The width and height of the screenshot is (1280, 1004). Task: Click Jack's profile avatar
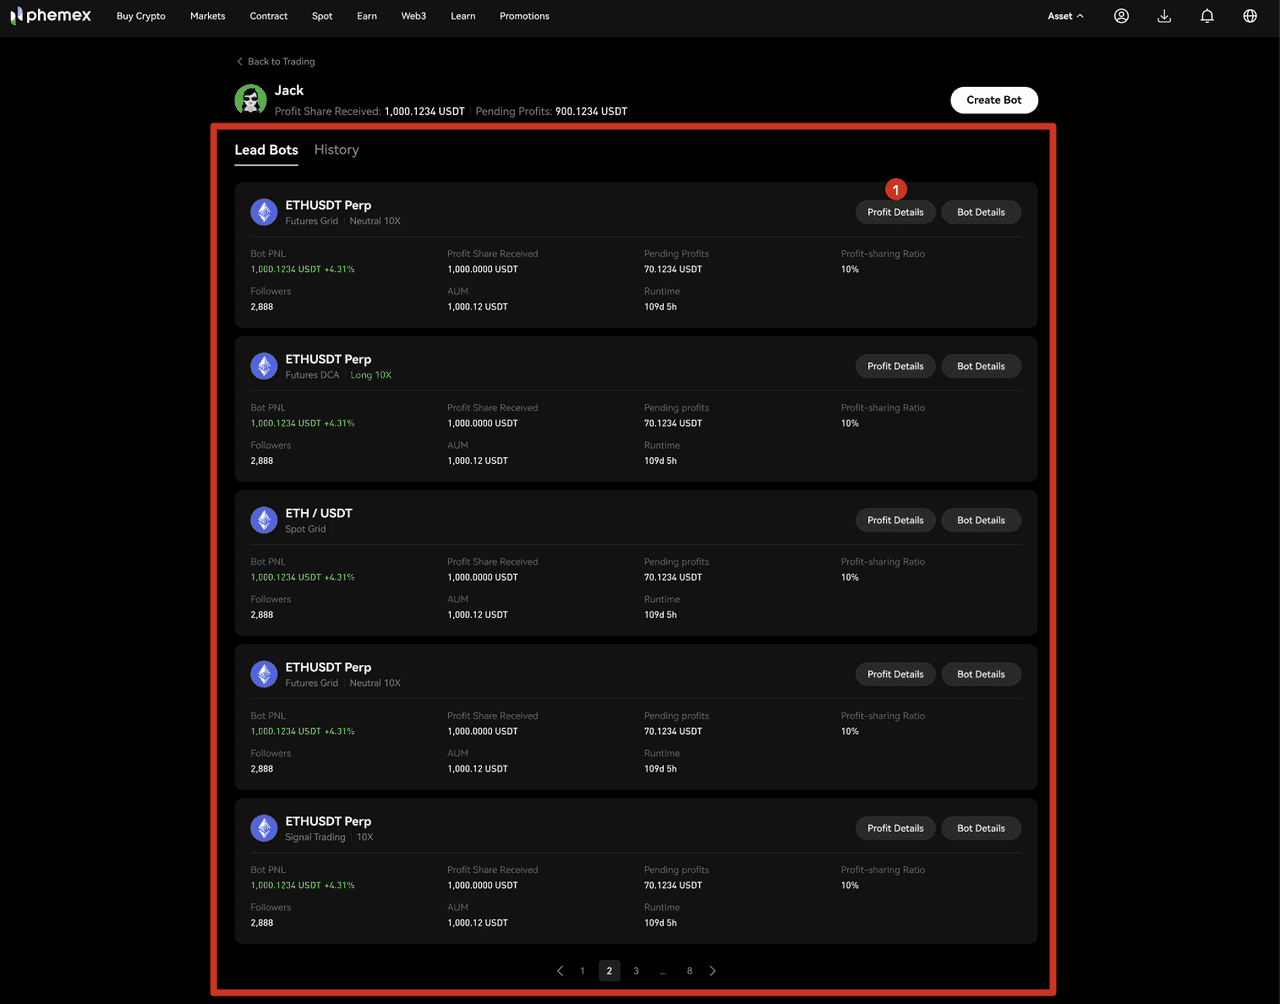coord(250,100)
